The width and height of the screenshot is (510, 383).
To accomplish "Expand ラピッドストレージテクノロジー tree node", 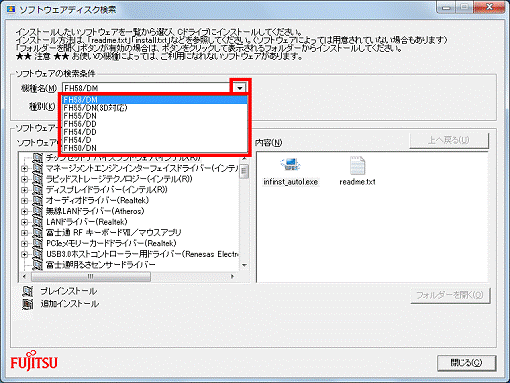I will click(x=24, y=179).
